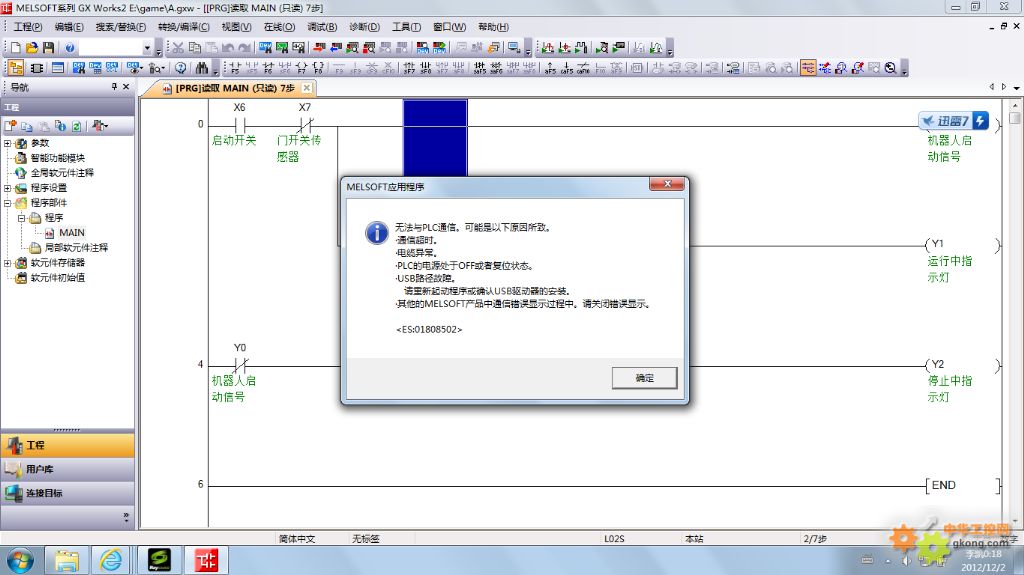
Task: Expand the 参数 tree node
Action: tap(7, 143)
